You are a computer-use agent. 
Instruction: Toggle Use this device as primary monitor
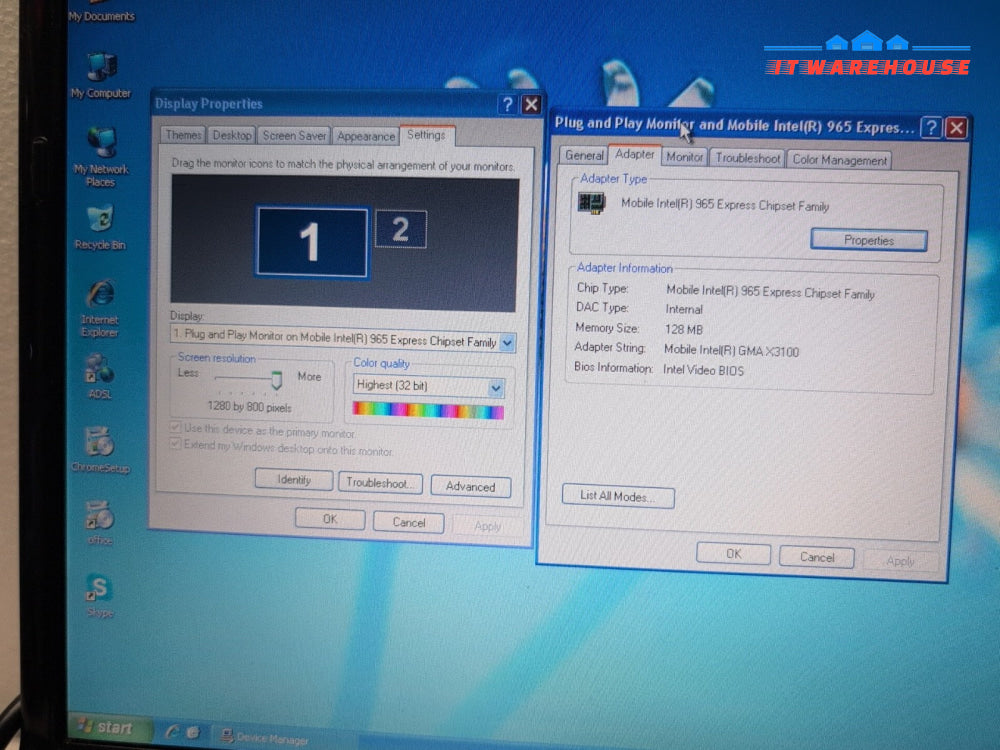point(175,427)
